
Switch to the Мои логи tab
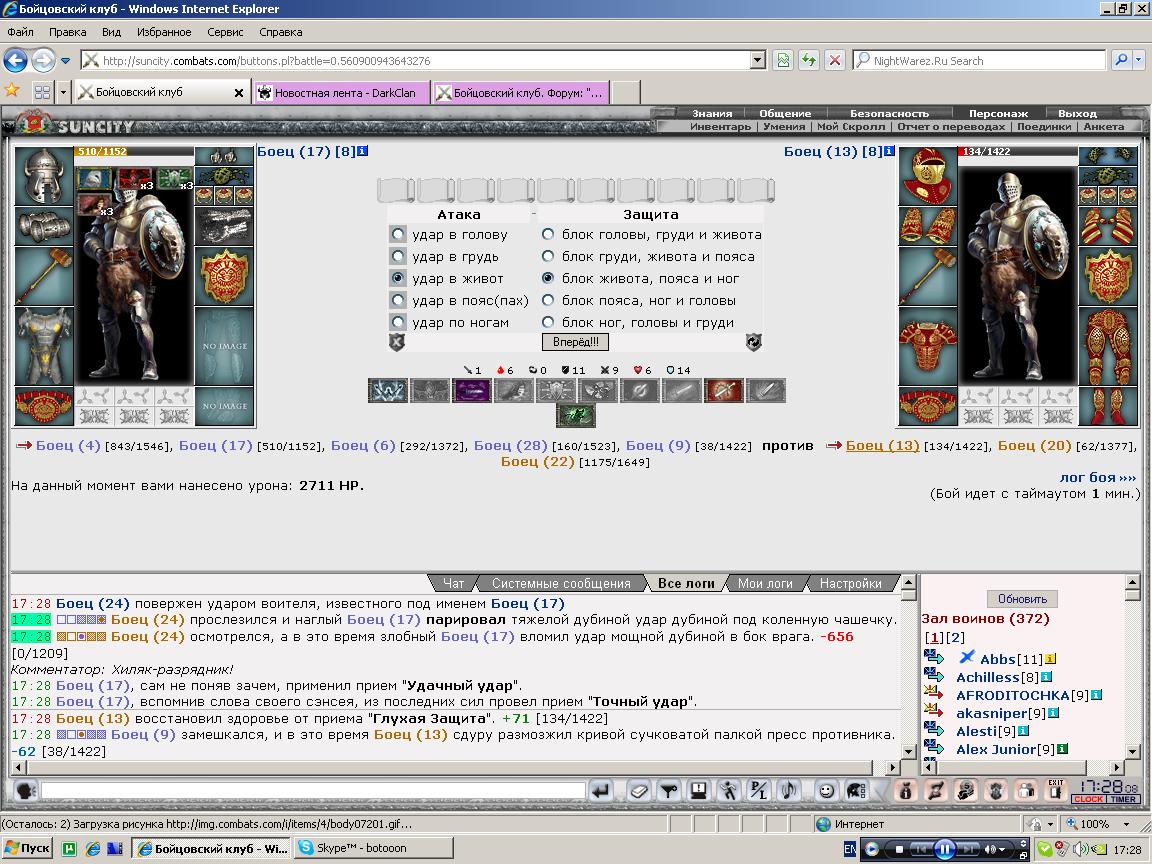765,583
